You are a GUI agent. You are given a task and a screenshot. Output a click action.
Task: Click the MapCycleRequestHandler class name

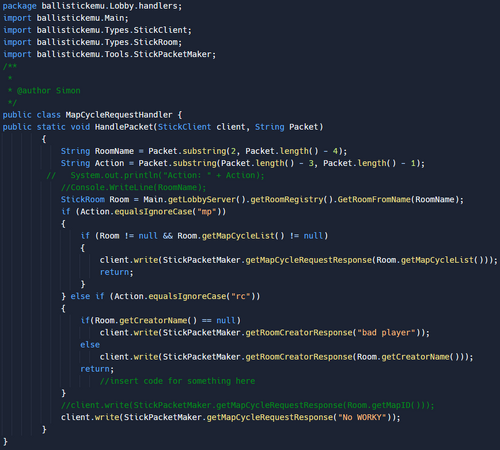pos(119,115)
